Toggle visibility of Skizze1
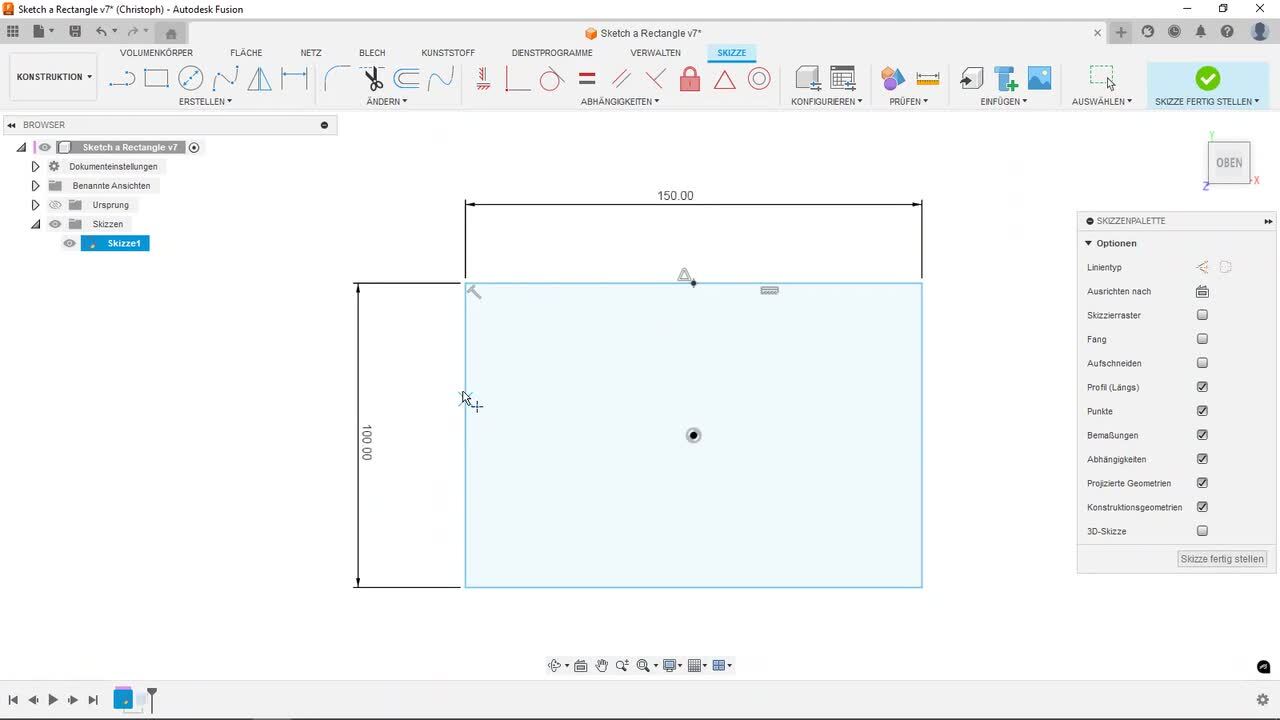1280x720 pixels. point(69,243)
